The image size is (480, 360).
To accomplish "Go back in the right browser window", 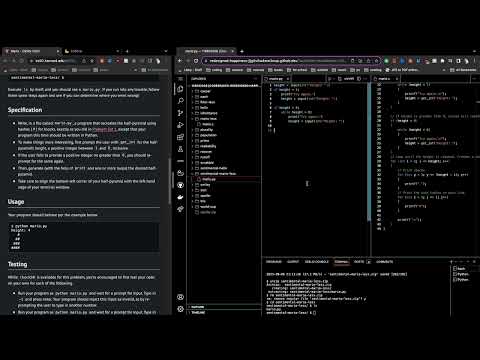I will [180, 61].
